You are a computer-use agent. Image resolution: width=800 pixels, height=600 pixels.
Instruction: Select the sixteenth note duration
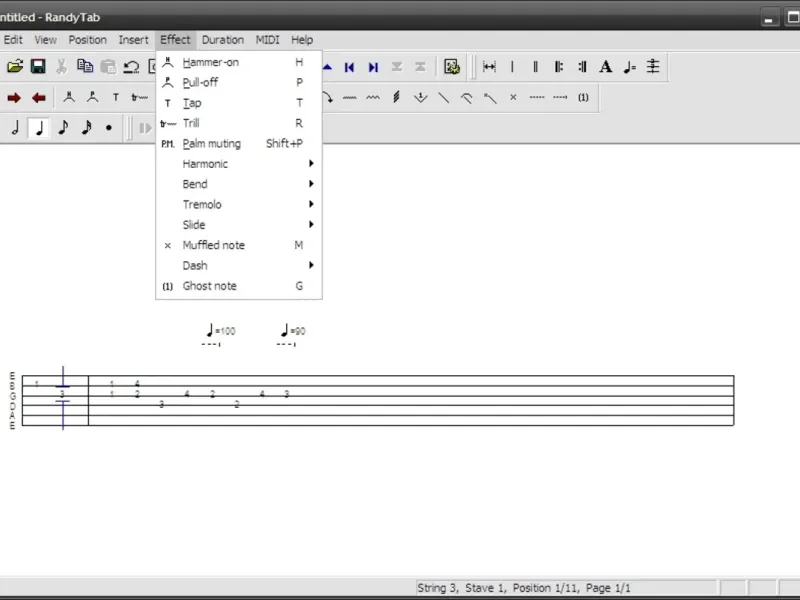(86, 128)
